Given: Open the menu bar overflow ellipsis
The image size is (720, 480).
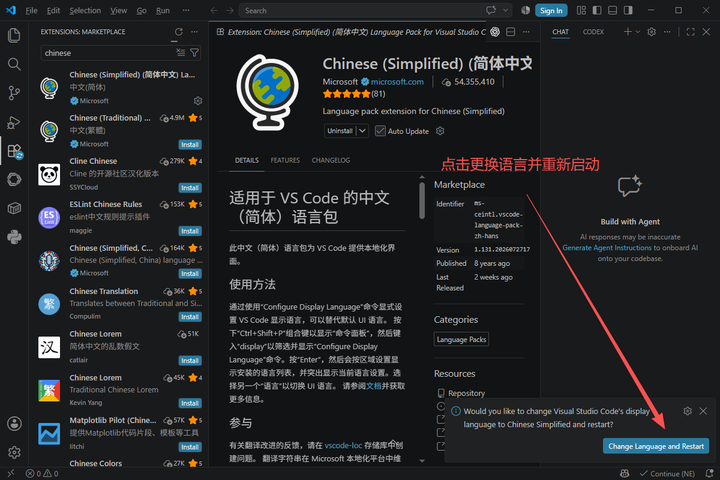Looking at the screenshot, I should (x=186, y=10).
